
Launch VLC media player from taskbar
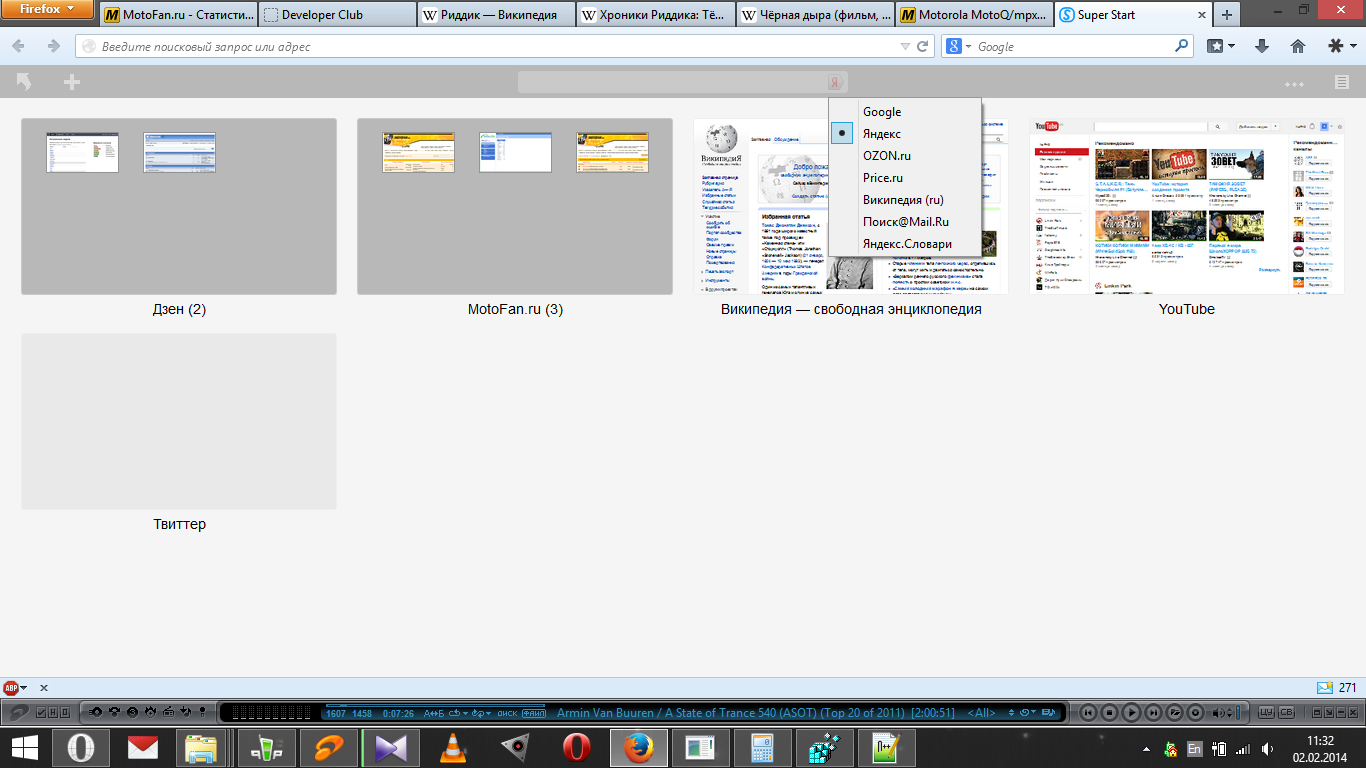(x=453, y=748)
